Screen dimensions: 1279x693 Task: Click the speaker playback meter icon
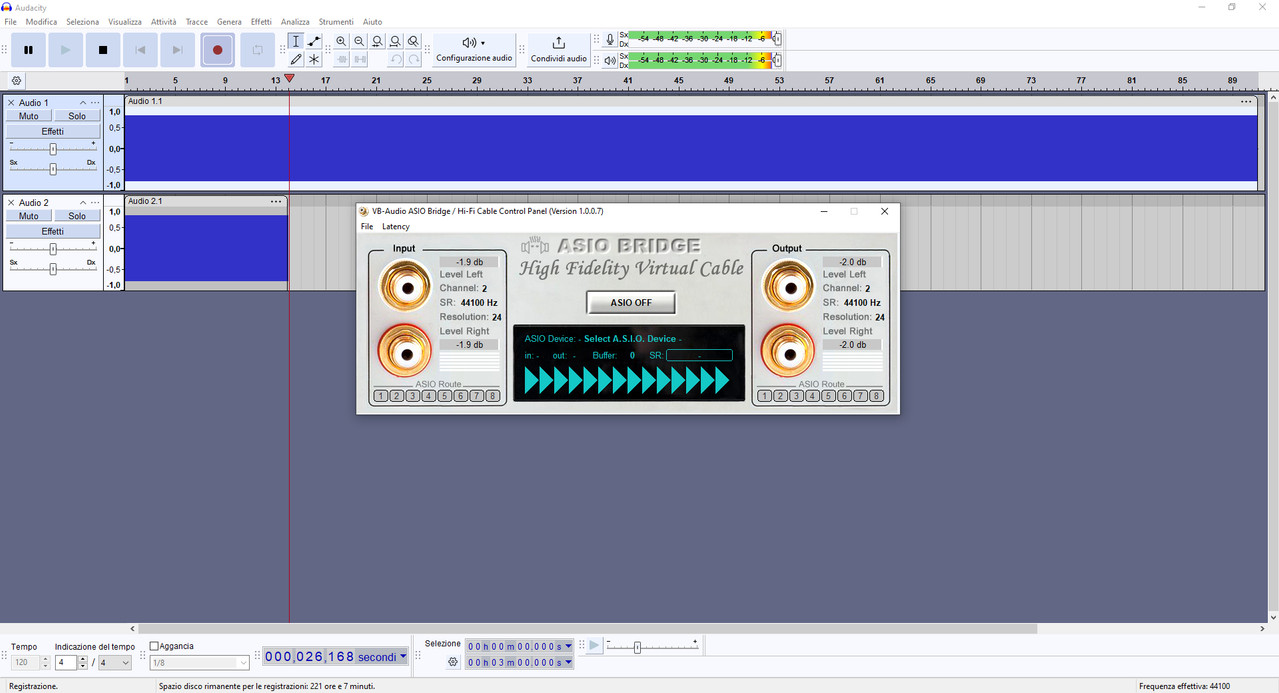pyautogui.click(x=610, y=60)
